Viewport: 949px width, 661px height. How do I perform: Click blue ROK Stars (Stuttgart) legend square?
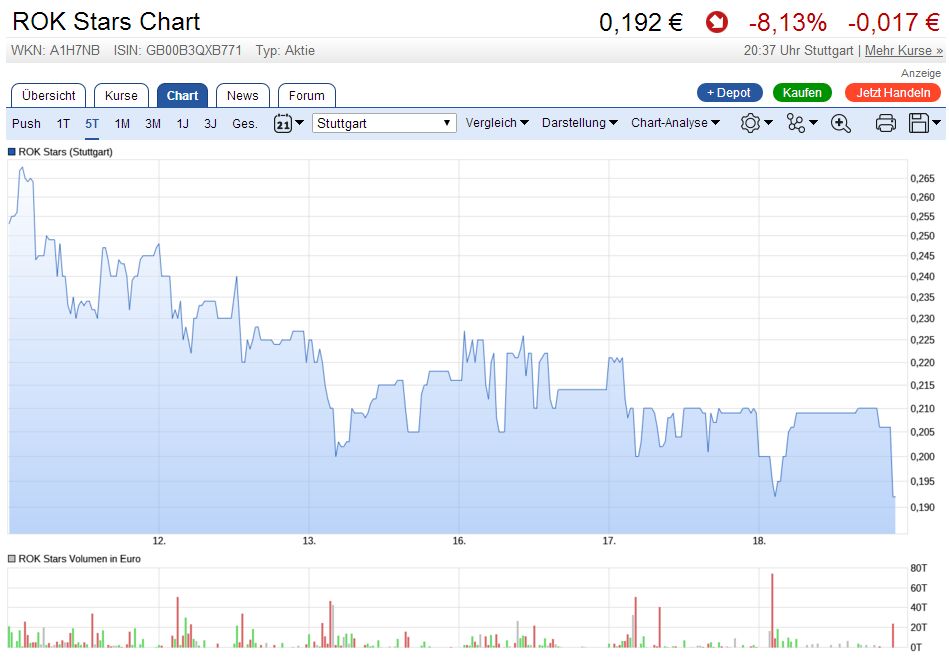pos(11,152)
